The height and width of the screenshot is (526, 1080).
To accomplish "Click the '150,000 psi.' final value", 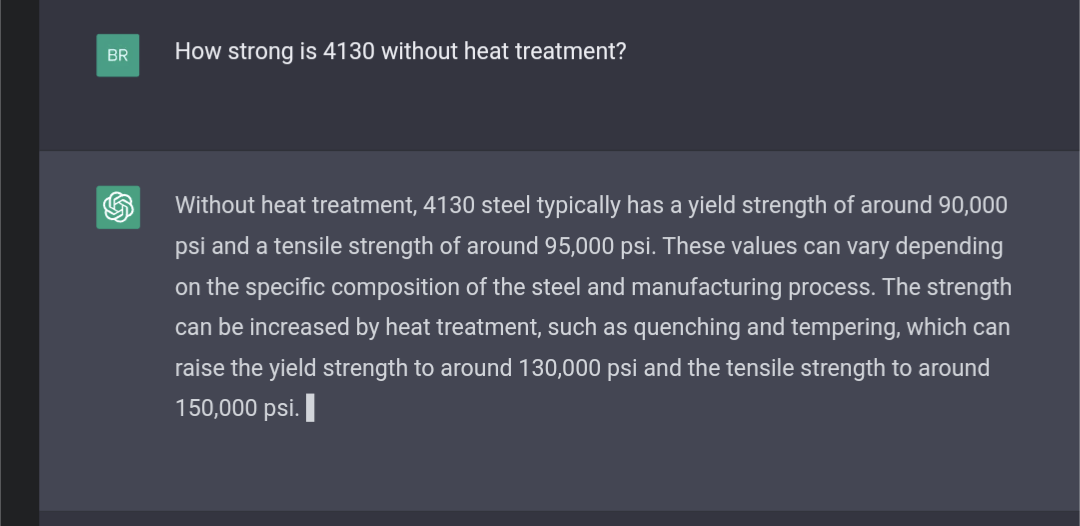I will click(x=238, y=408).
